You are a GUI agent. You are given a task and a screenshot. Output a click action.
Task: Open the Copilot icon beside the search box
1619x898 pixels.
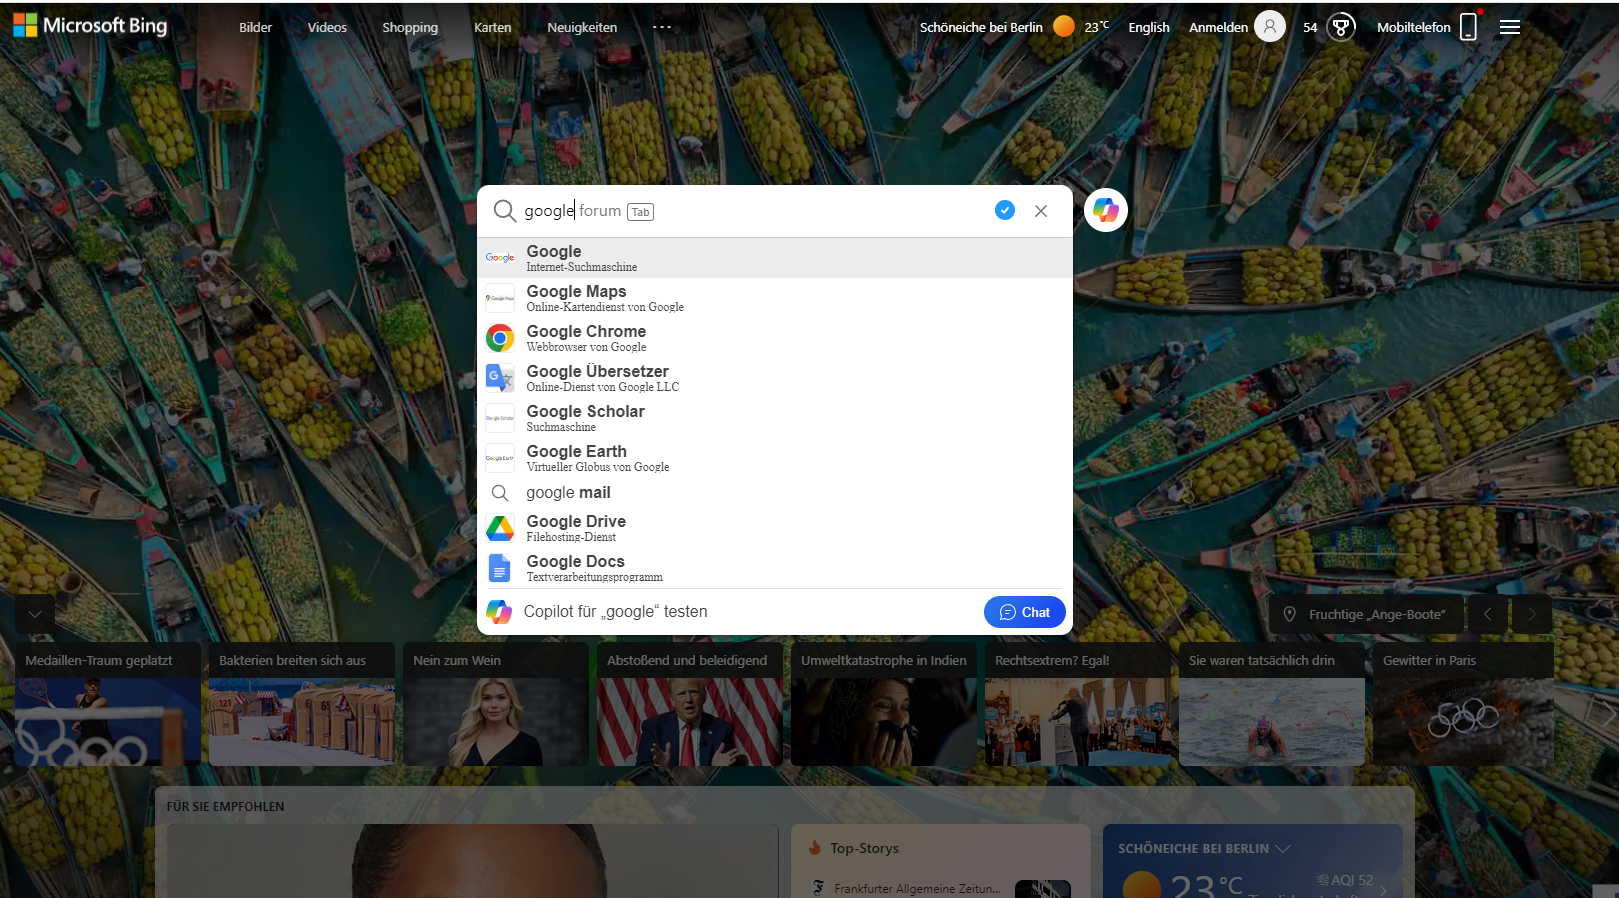click(1105, 210)
